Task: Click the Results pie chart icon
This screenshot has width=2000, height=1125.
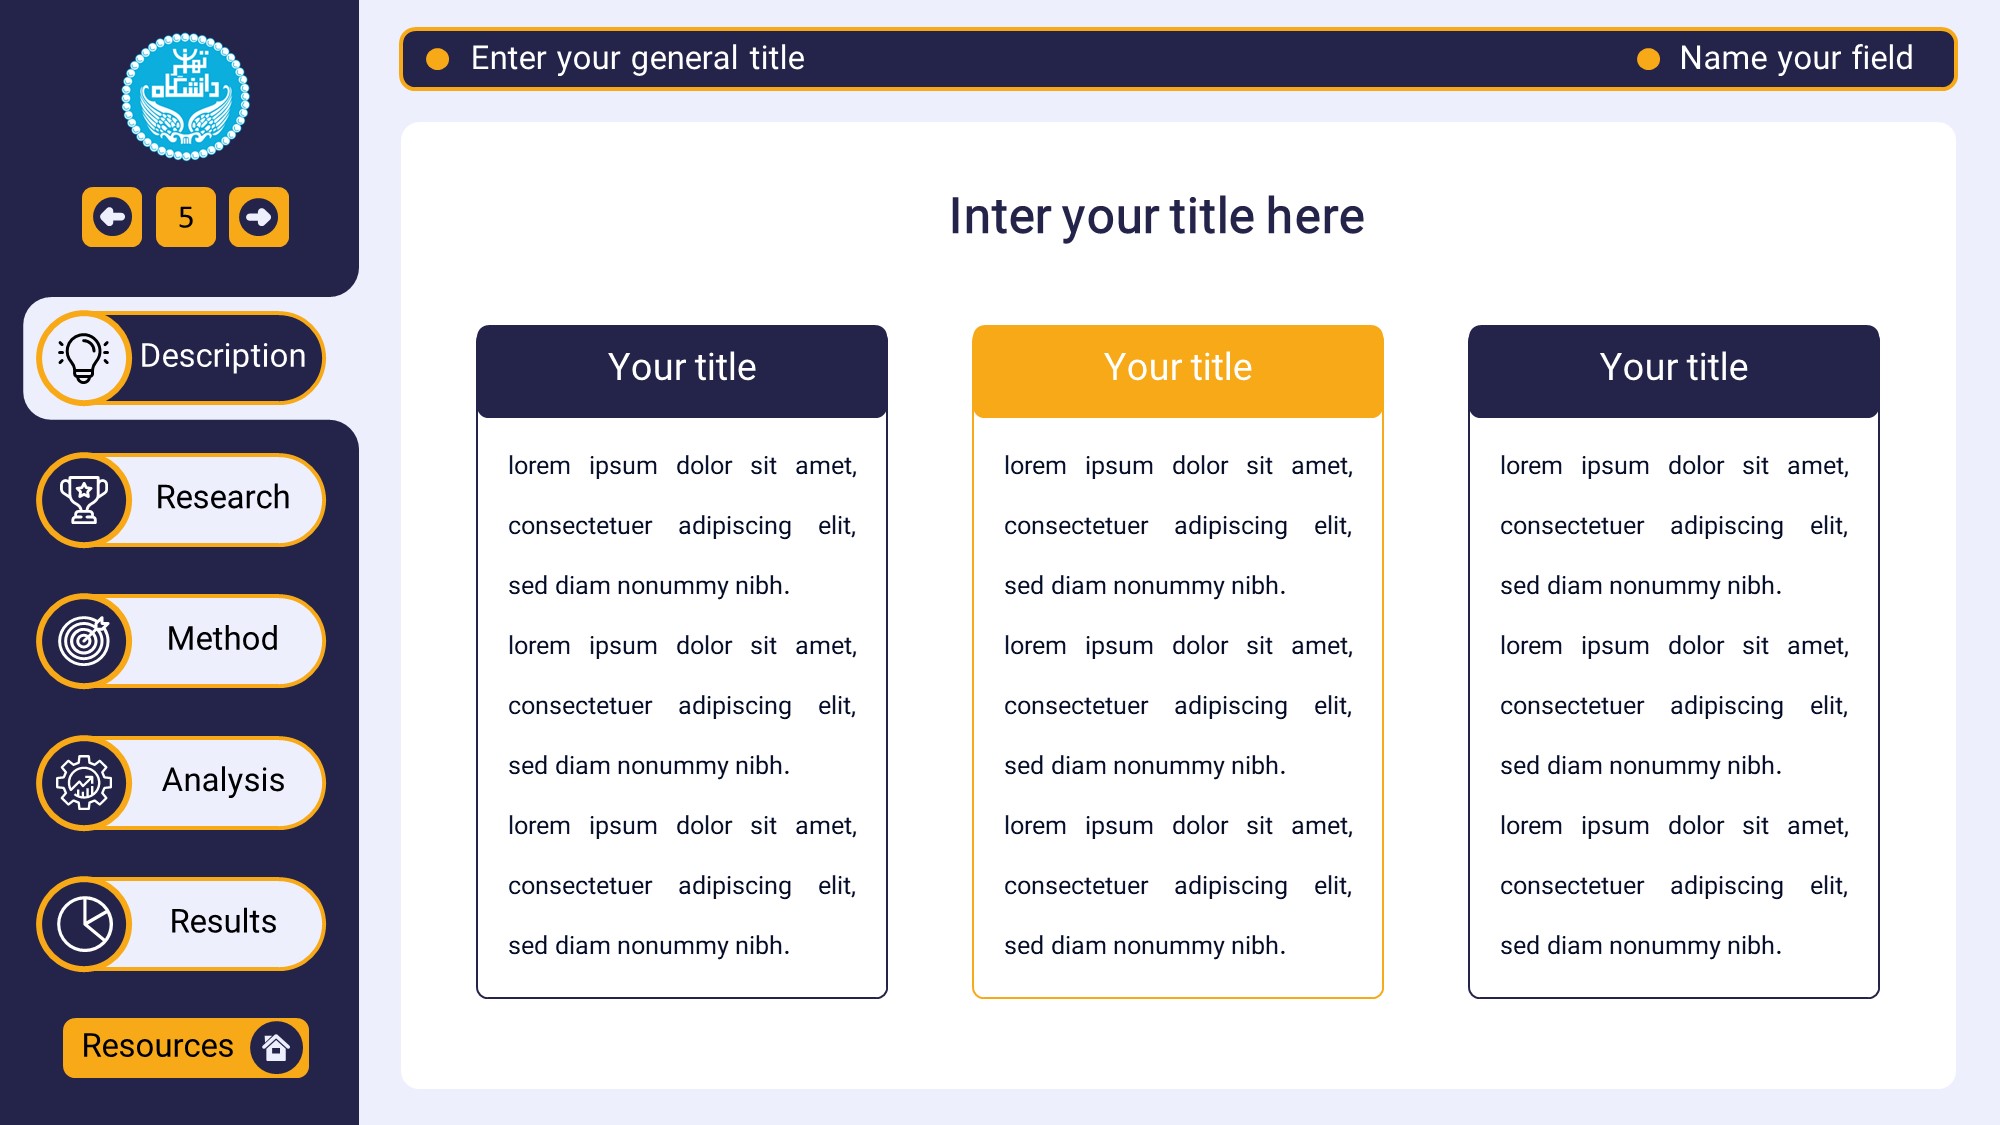Action: [x=85, y=924]
